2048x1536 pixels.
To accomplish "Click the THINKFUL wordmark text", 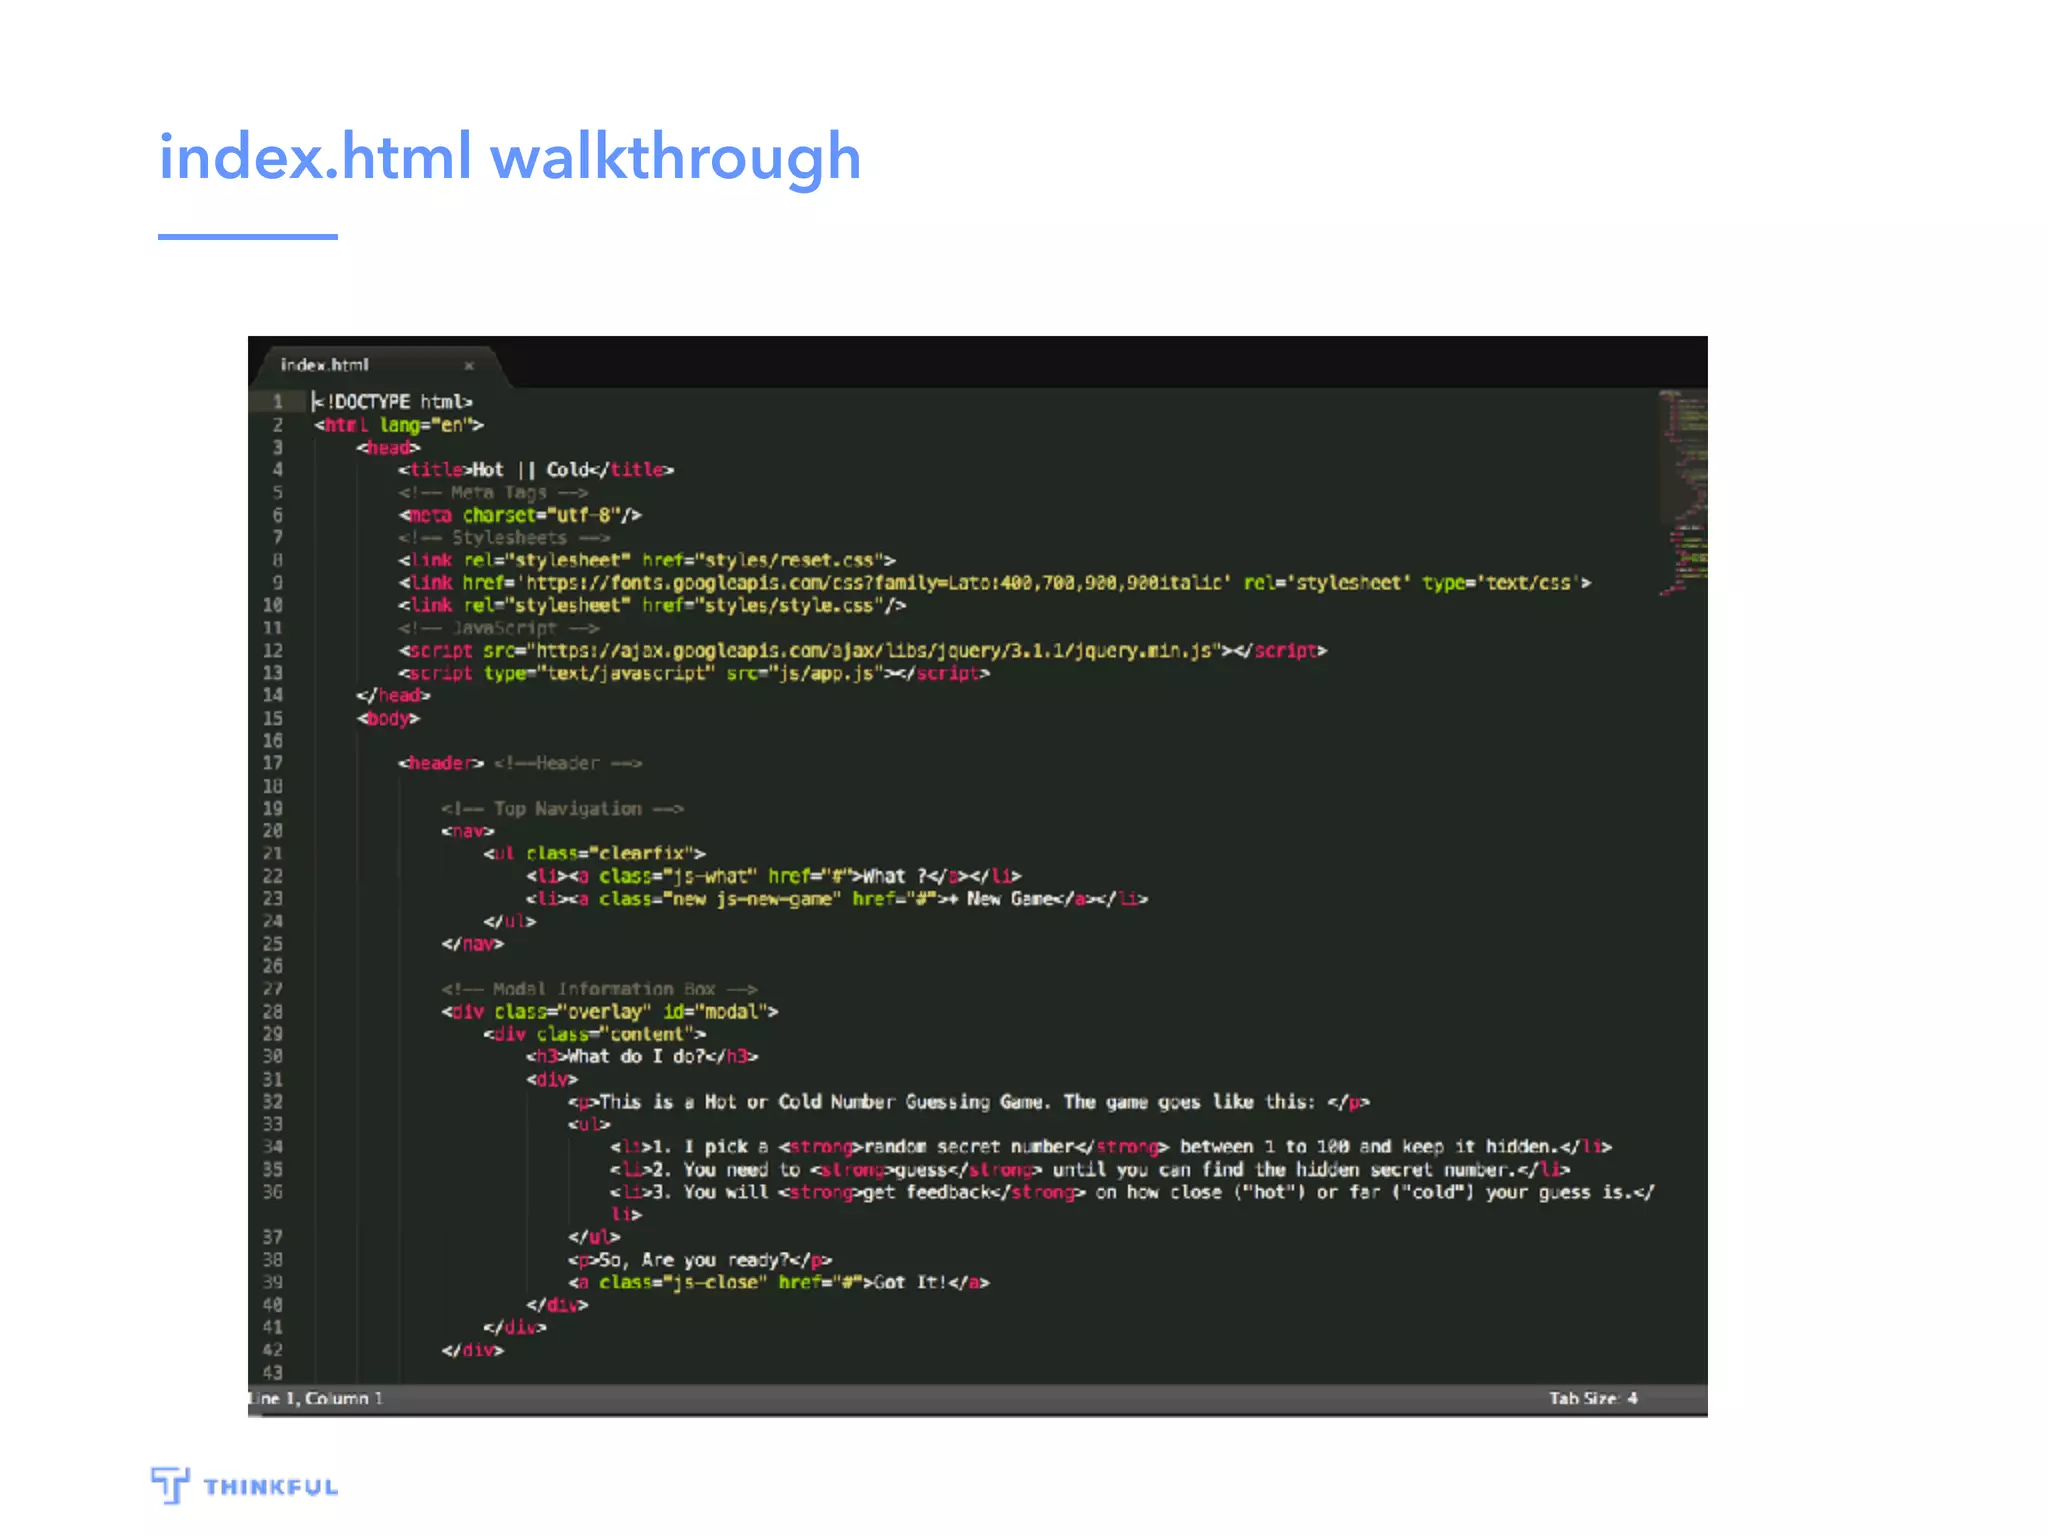I will [x=271, y=1487].
